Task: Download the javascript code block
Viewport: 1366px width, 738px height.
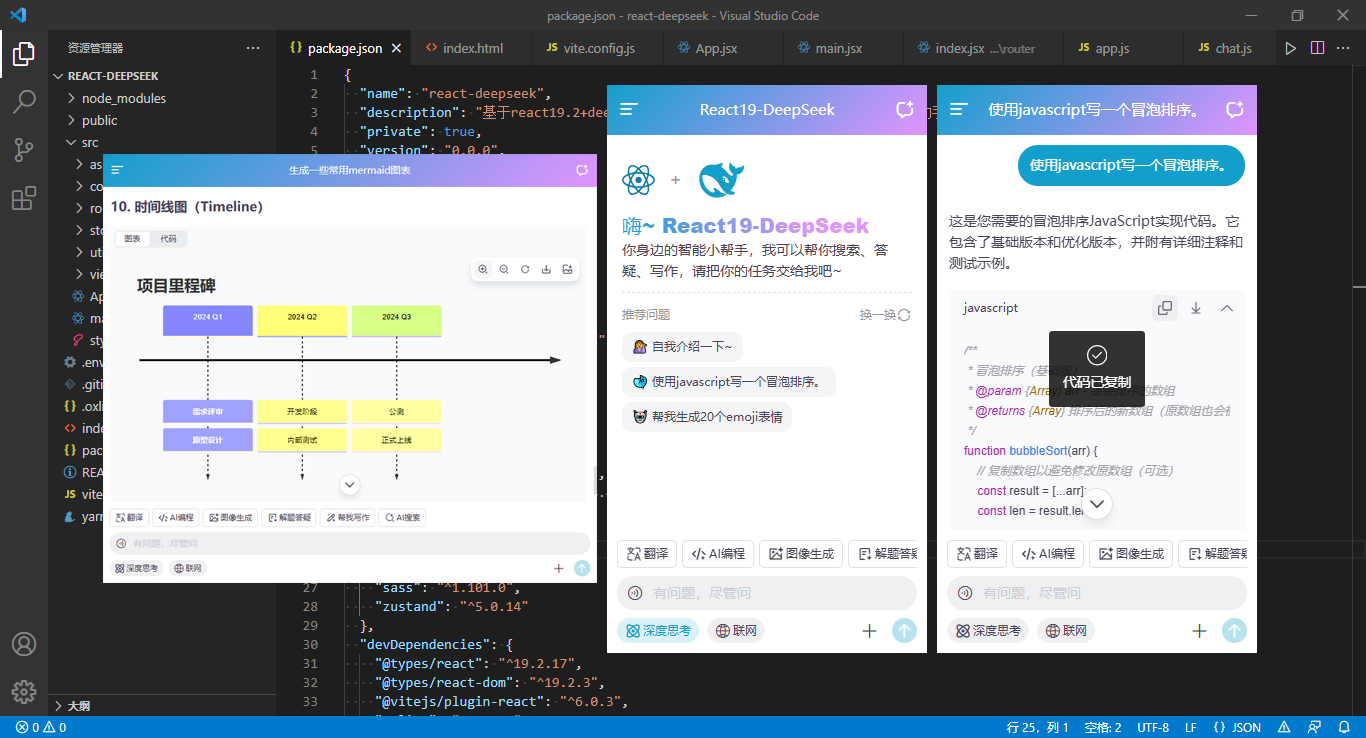Action: [1196, 308]
